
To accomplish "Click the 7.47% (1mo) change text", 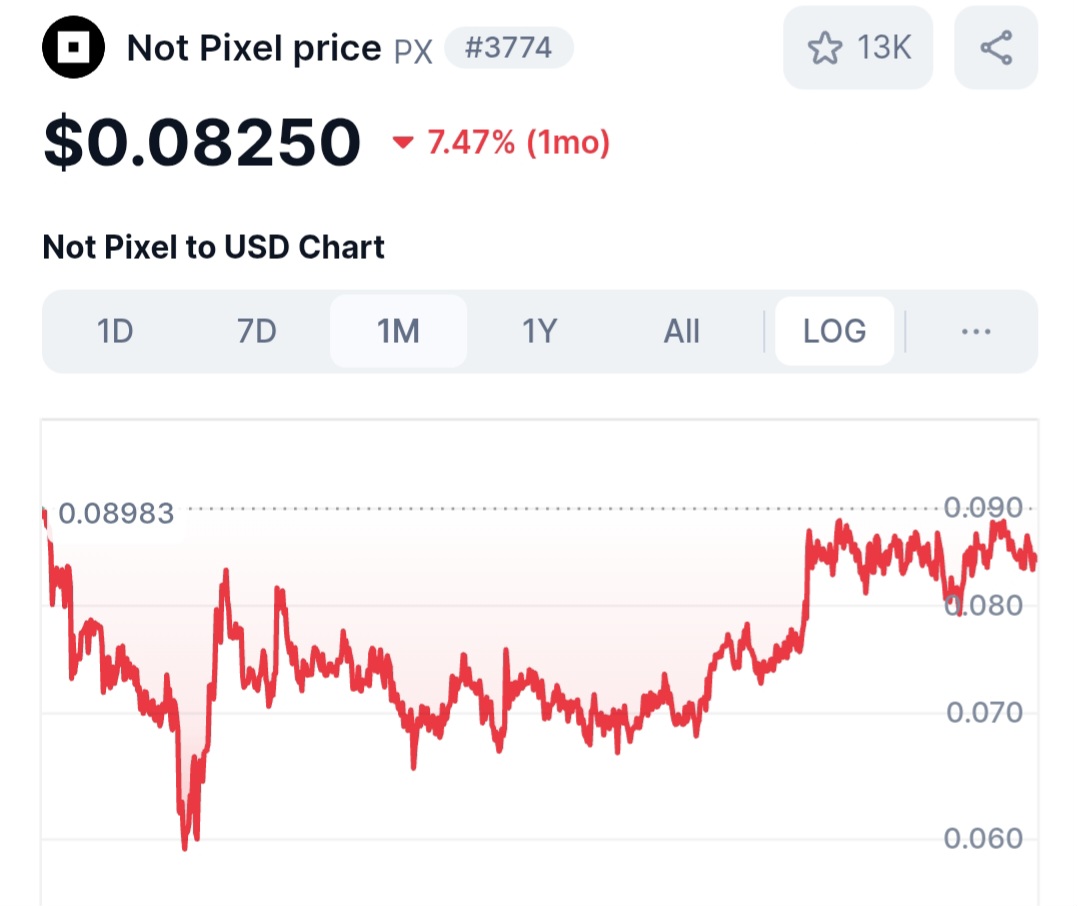I will (x=518, y=143).
